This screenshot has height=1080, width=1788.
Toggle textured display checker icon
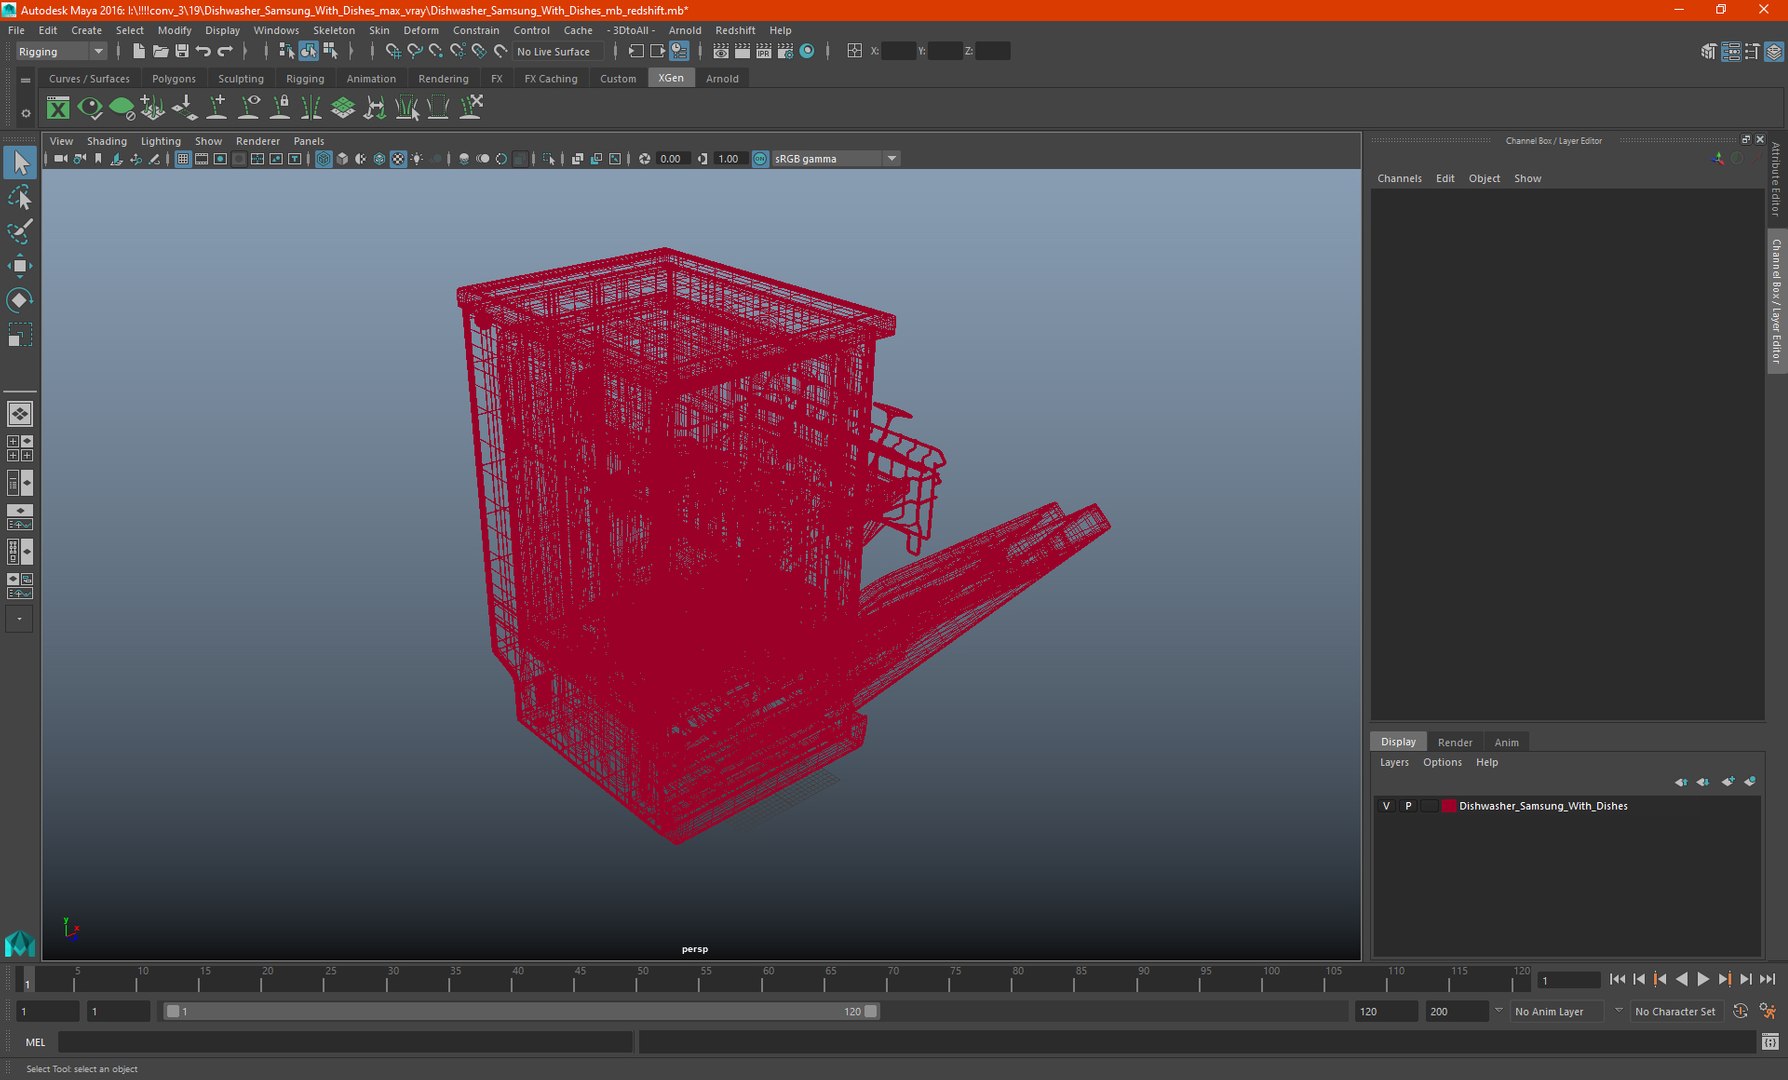(398, 159)
